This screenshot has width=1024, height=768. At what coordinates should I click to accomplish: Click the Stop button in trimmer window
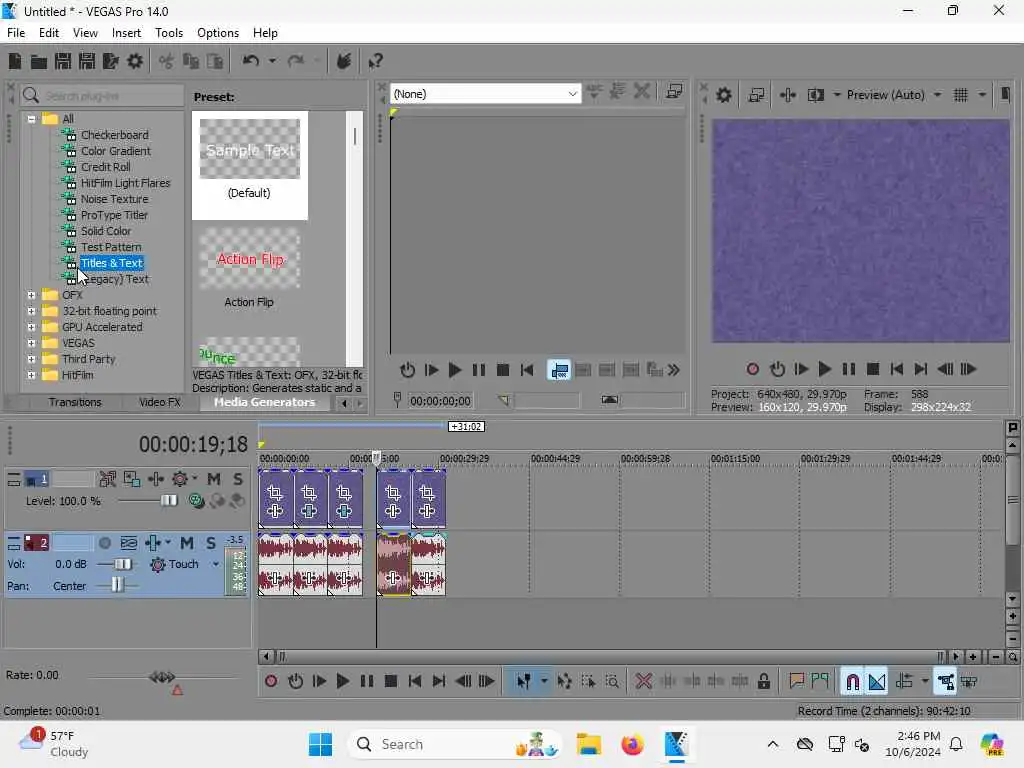[502, 370]
